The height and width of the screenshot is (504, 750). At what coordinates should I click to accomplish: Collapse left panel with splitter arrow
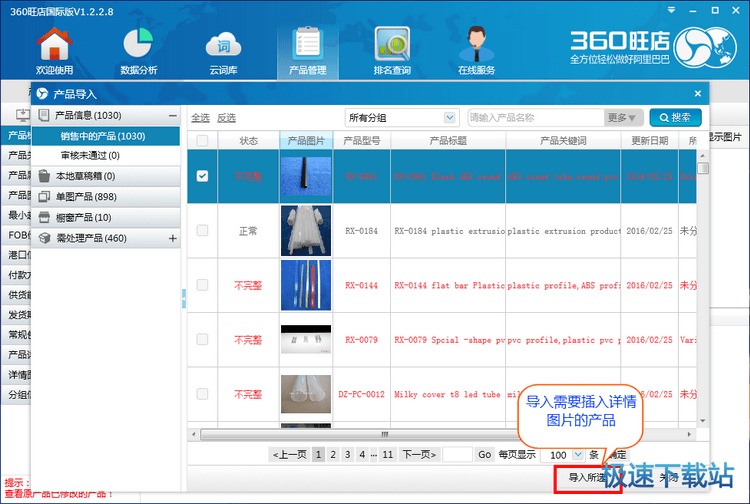pyautogui.click(x=184, y=299)
